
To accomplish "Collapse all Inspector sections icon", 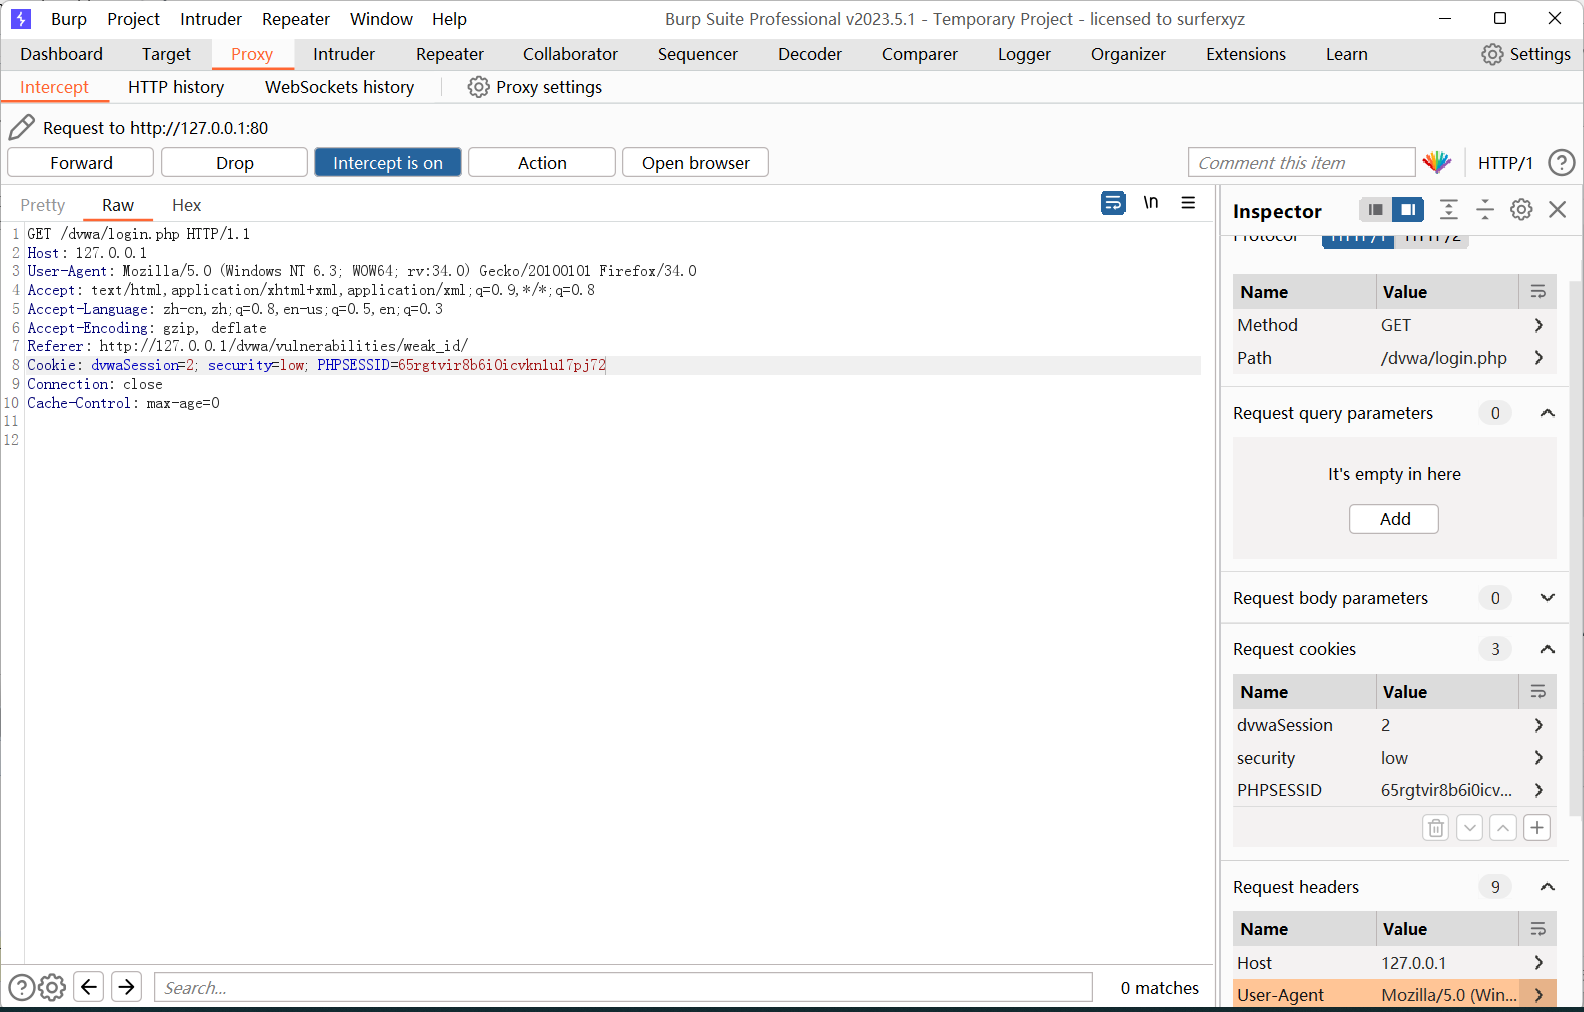I will coord(1484,209).
